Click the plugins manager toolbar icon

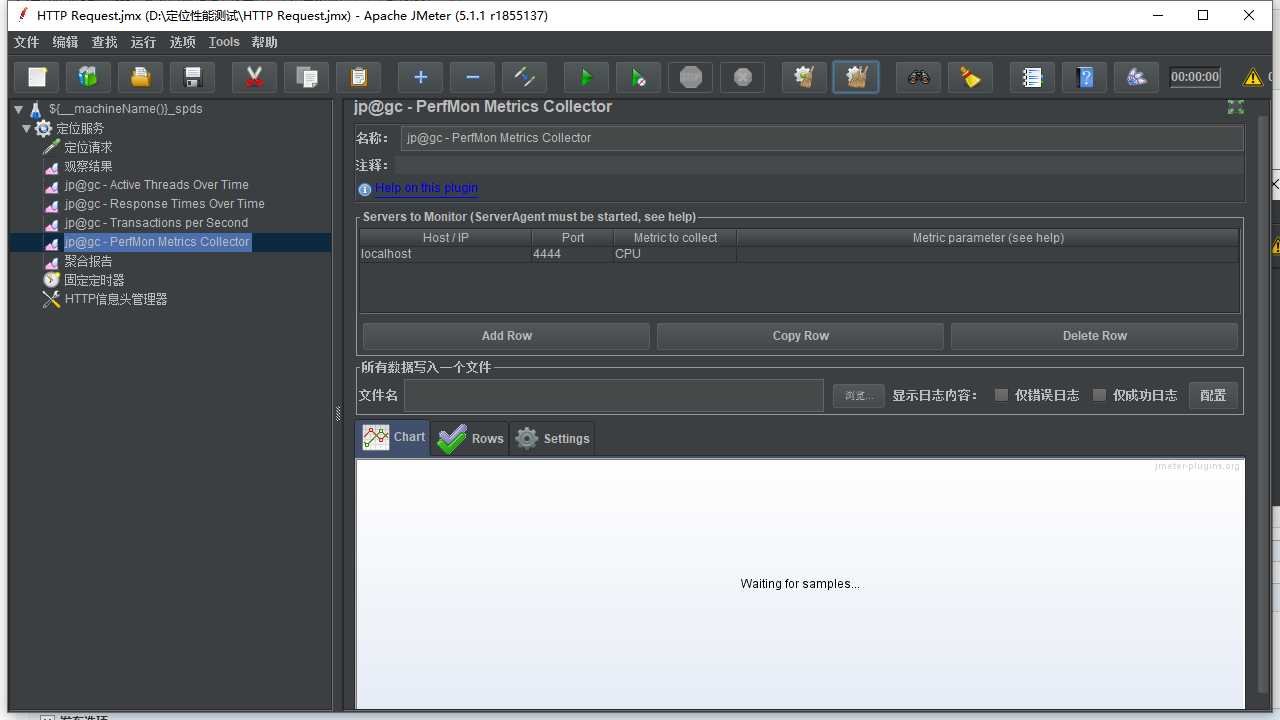click(x=1137, y=77)
